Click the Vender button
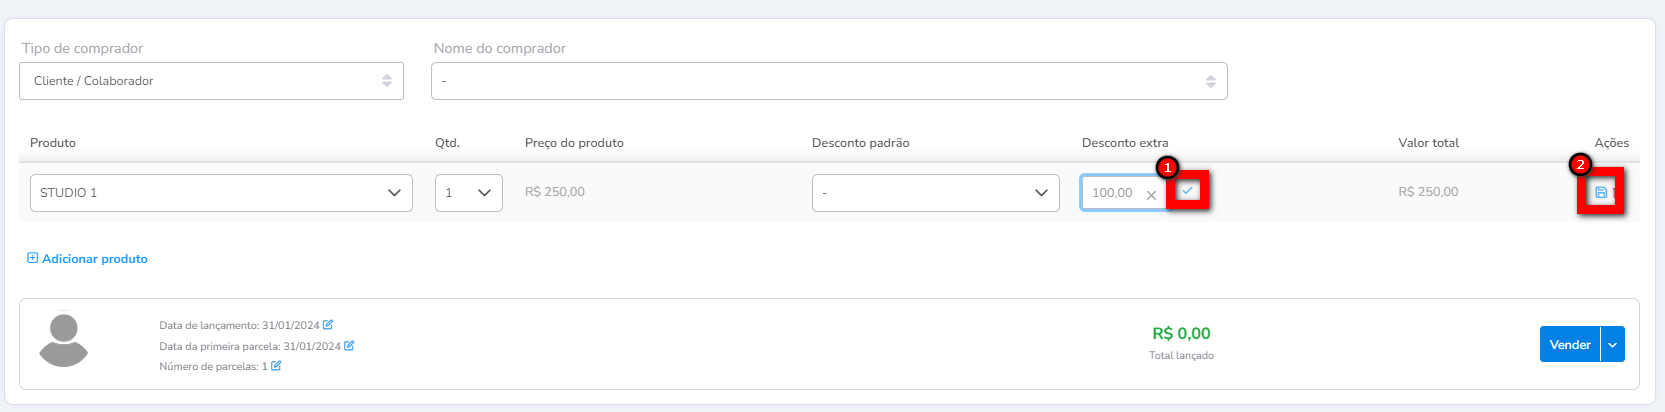Screen dimensions: 1665x412 pyautogui.click(x=1569, y=345)
